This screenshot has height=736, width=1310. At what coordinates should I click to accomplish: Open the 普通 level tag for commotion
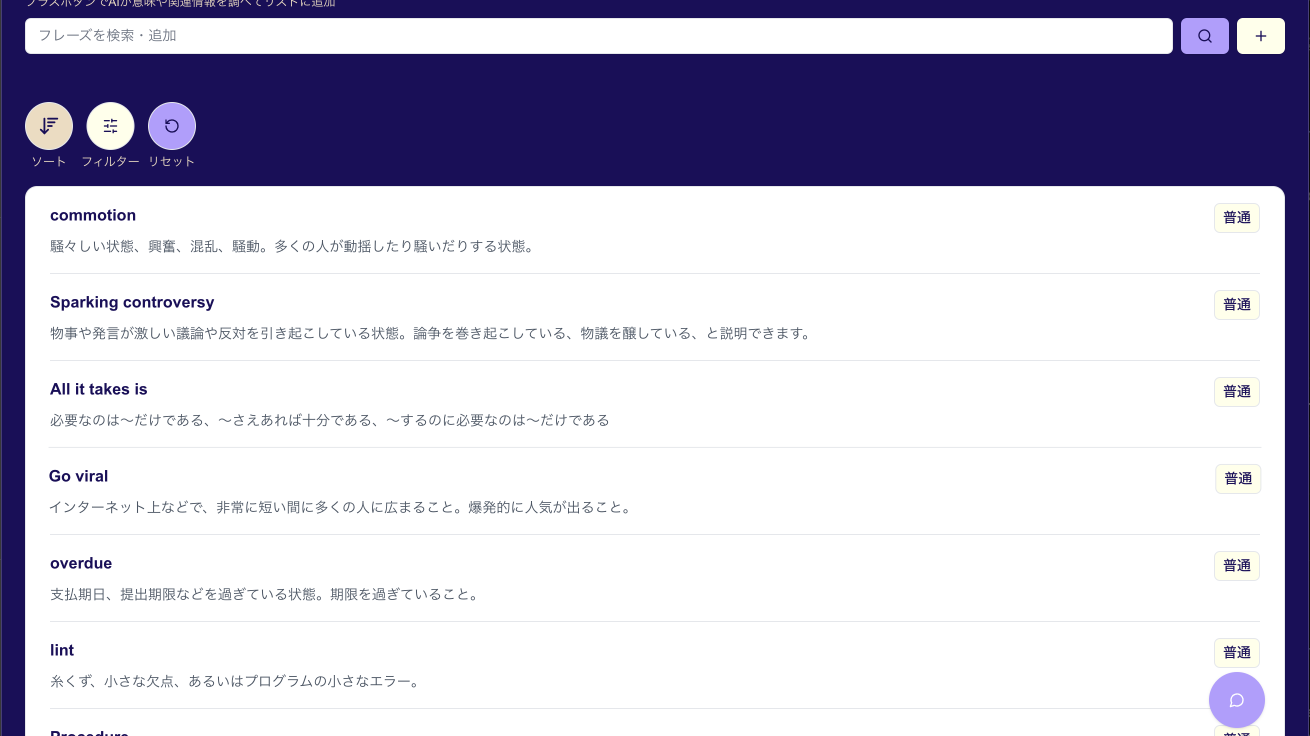(1237, 218)
